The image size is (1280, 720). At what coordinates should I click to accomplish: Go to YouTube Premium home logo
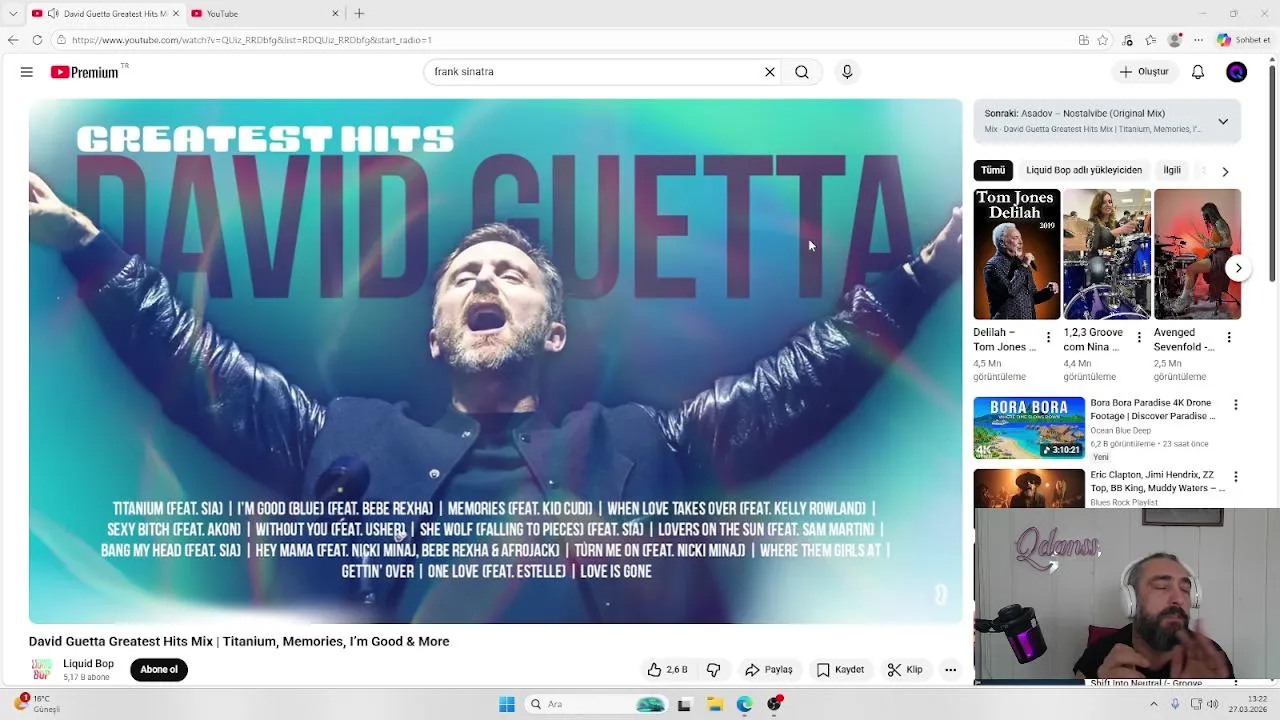pyautogui.click(x=85, y=72)
